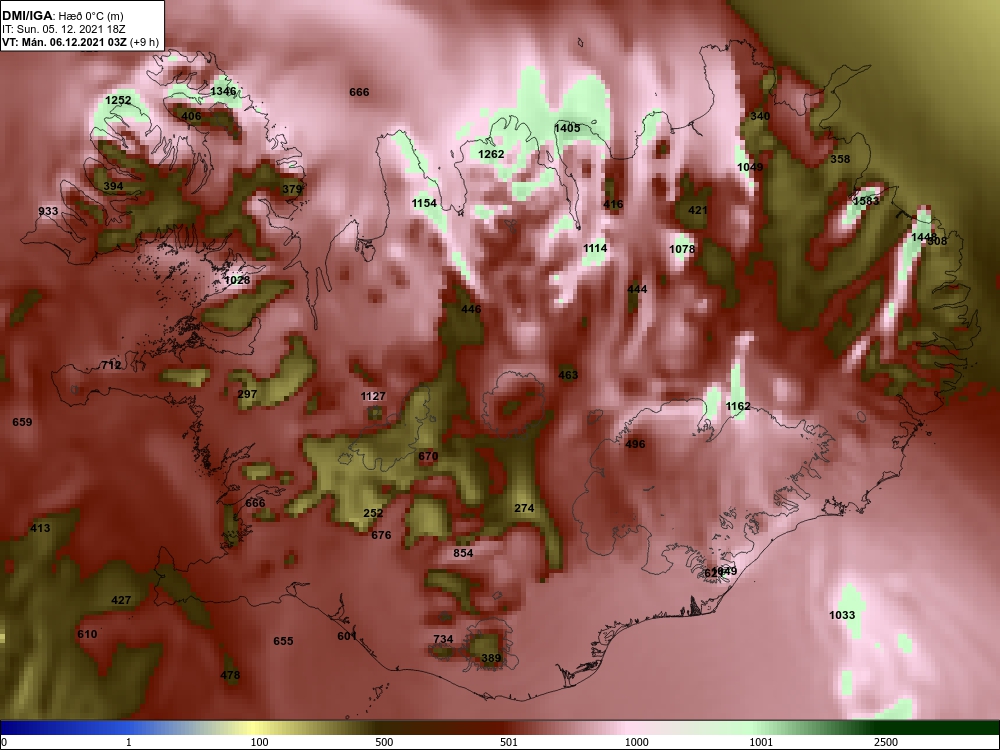Click the map value 659 over the western sea
The height and width of the screenshot is (750, 1000).
(22, 422)
